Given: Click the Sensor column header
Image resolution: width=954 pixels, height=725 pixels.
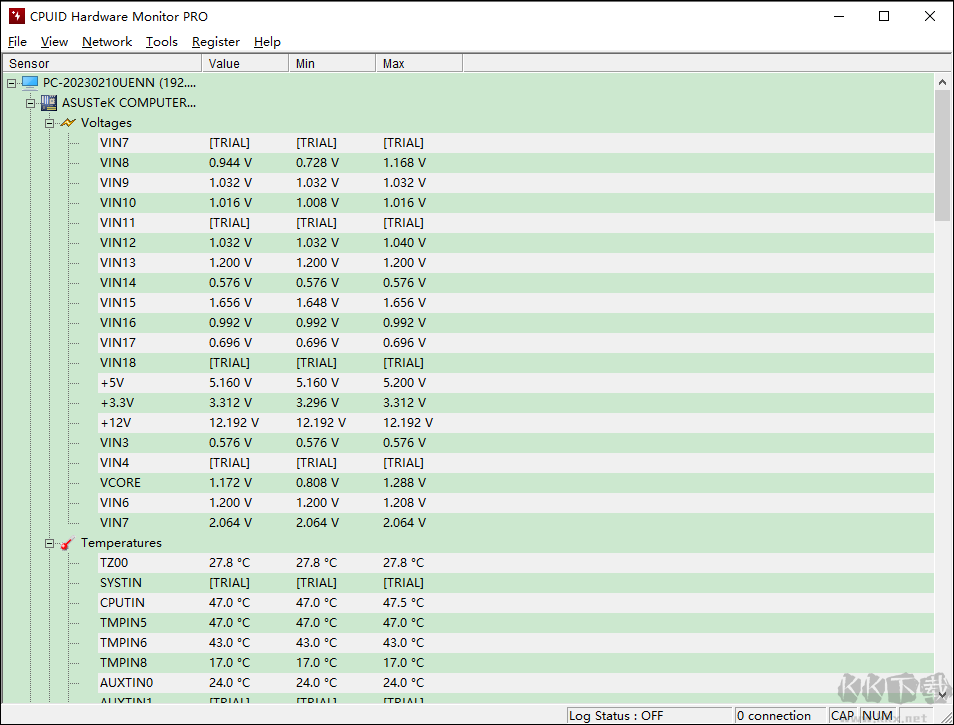Looking at the screenshot, I should 100,64.
